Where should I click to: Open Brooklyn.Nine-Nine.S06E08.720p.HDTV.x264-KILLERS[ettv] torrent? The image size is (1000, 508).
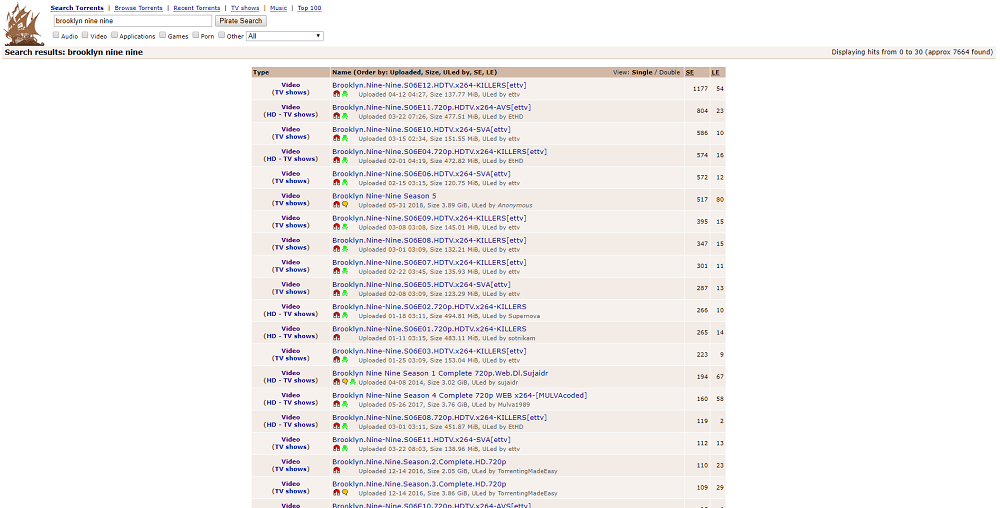click(439, 417)
